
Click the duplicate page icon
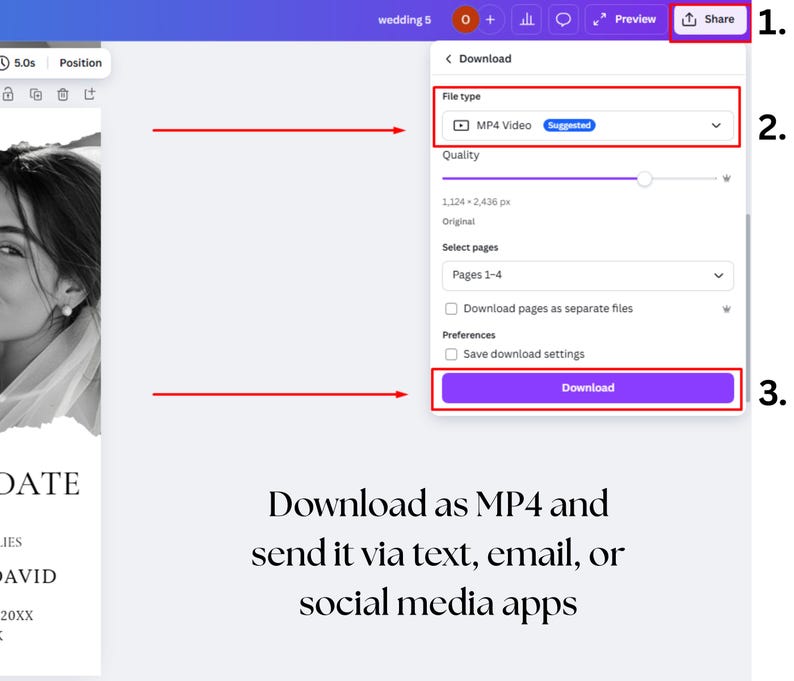pos(35,94)
